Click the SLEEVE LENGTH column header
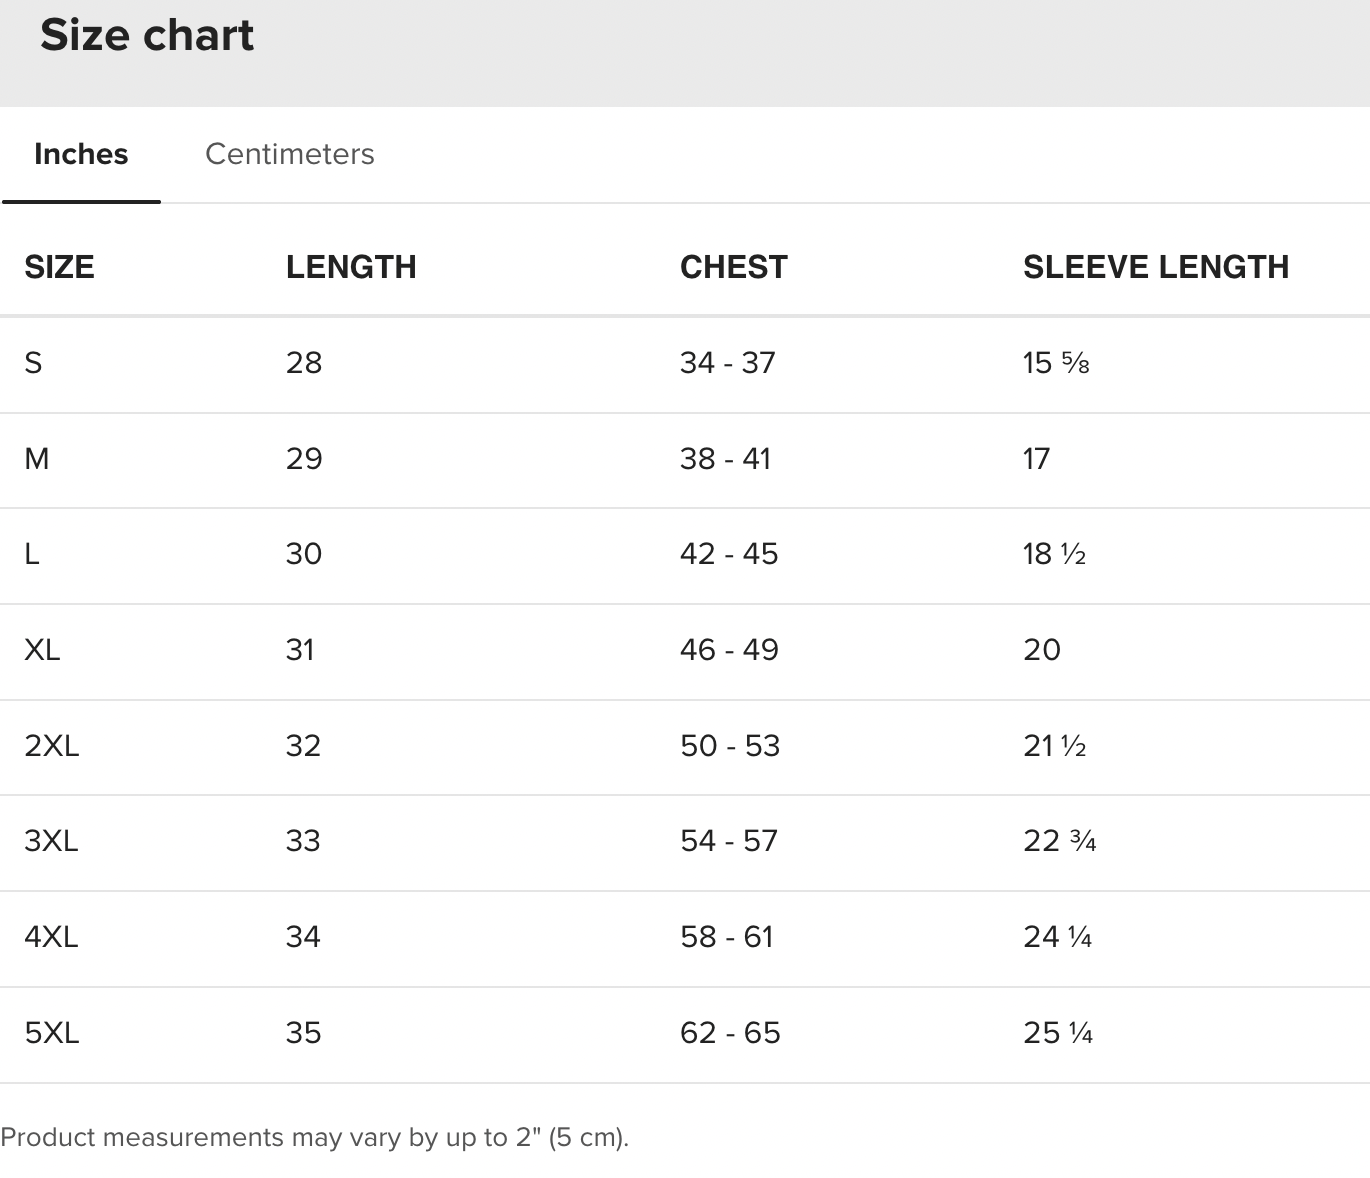 coord(1155,267)
